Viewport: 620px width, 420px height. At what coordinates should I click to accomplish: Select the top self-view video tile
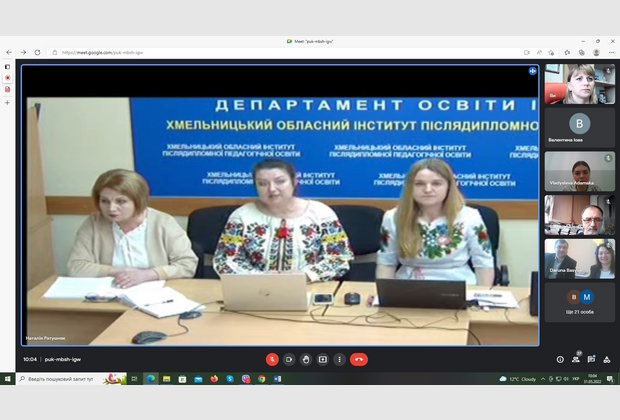coord(580,84)
